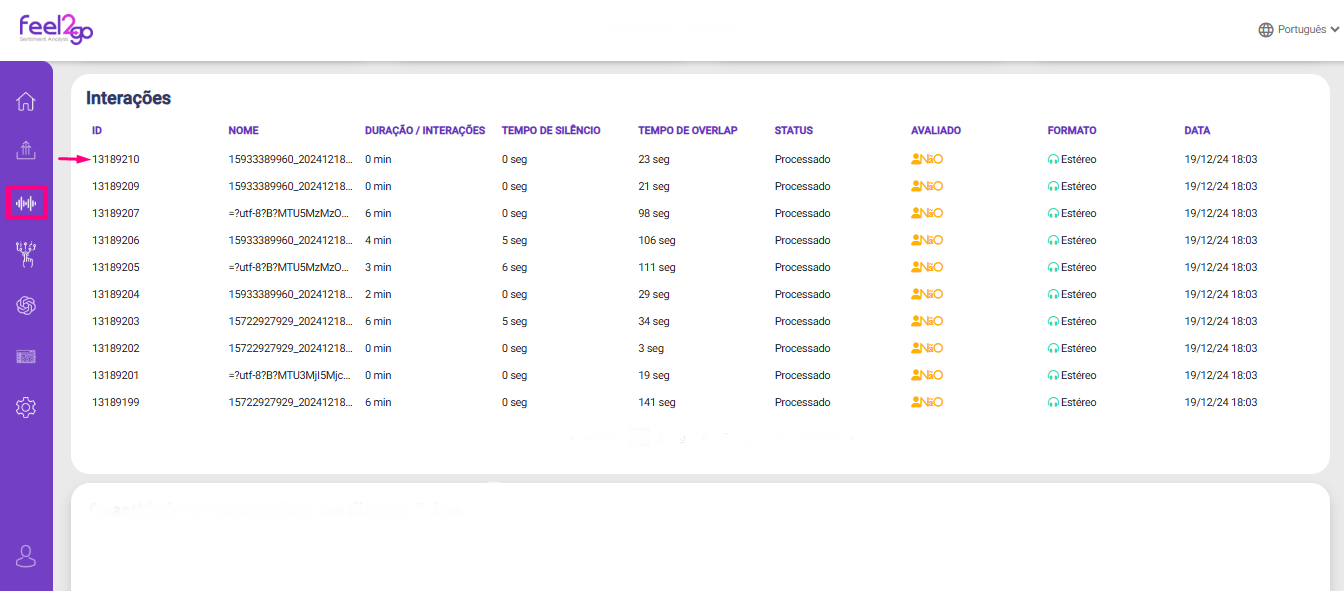This screenshot has width=1344, height=591.
Task: Click the AVALIADO column header
Action: (x=936, y=130)
